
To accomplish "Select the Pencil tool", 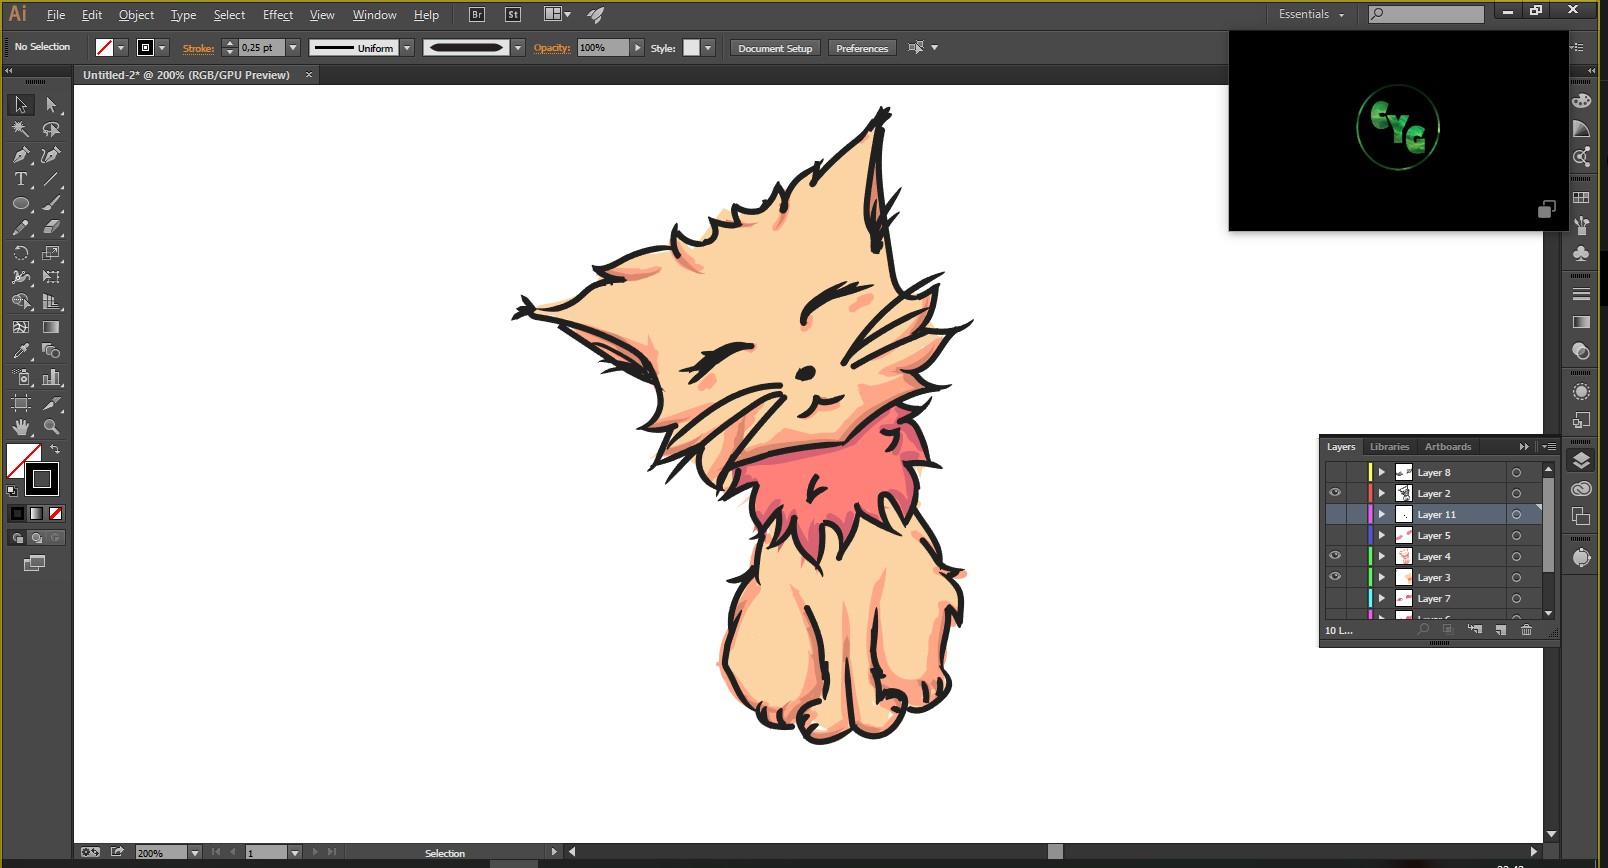I will pos(21,228).
